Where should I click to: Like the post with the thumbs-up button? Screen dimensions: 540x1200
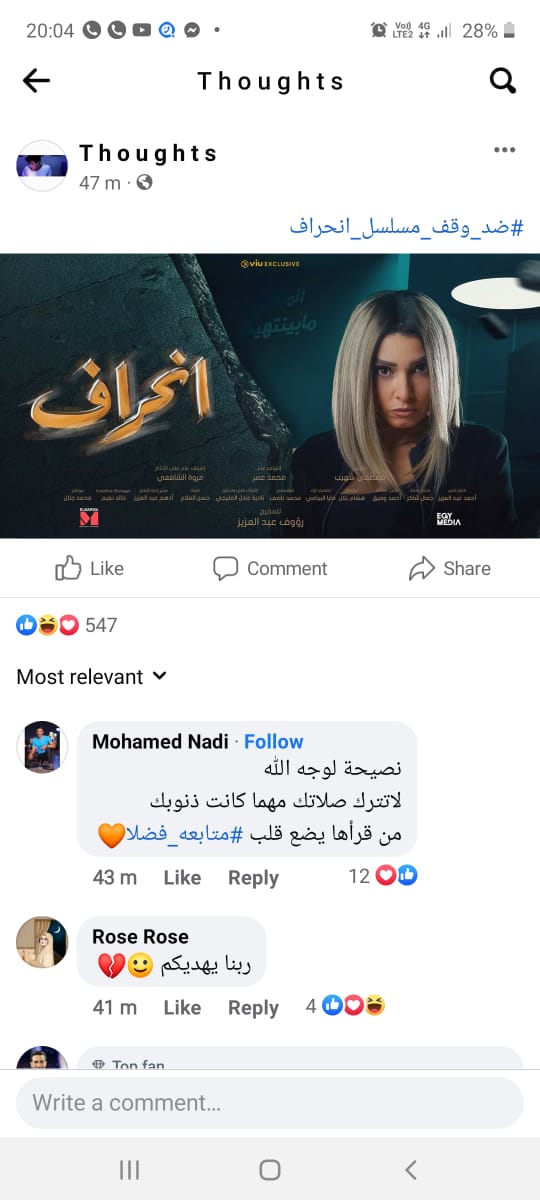pyautogui.click(x=90, y=568)
